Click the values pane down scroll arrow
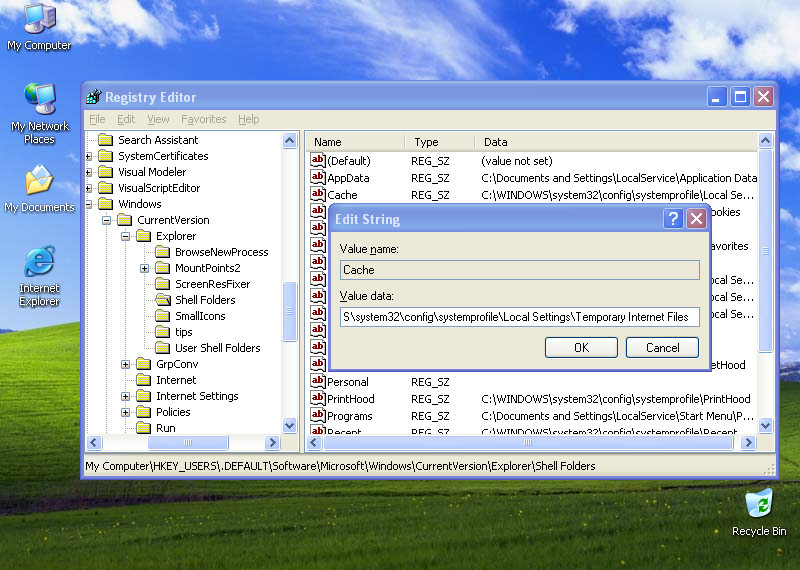Viewport: 800px width, 570px height. click(x=765, y=425)
